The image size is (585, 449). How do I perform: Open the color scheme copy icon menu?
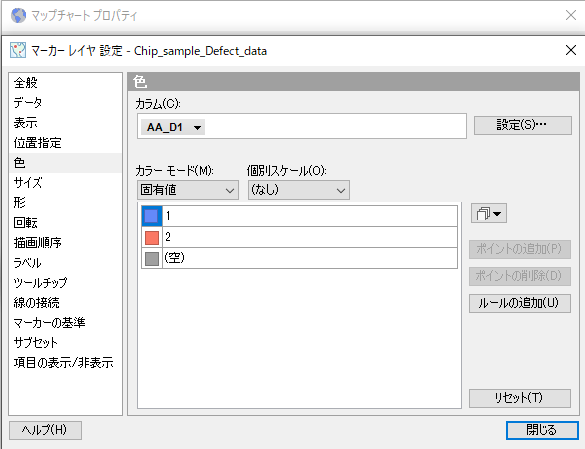point(489,213)
